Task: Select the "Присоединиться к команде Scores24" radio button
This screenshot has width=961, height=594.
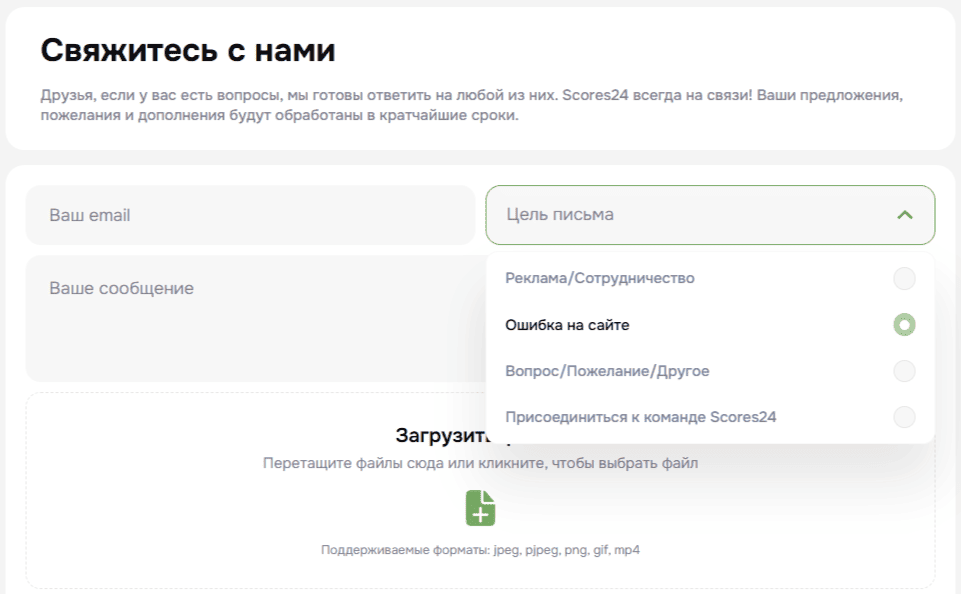Action: (904, 417)
